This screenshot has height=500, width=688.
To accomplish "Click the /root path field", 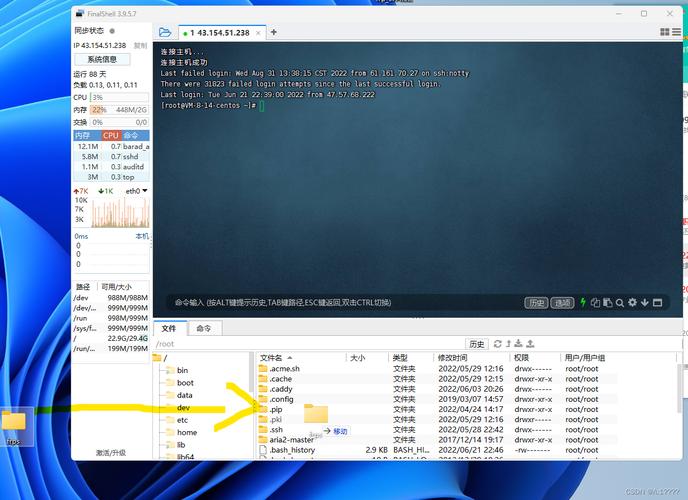I will [x=308, y=344].
